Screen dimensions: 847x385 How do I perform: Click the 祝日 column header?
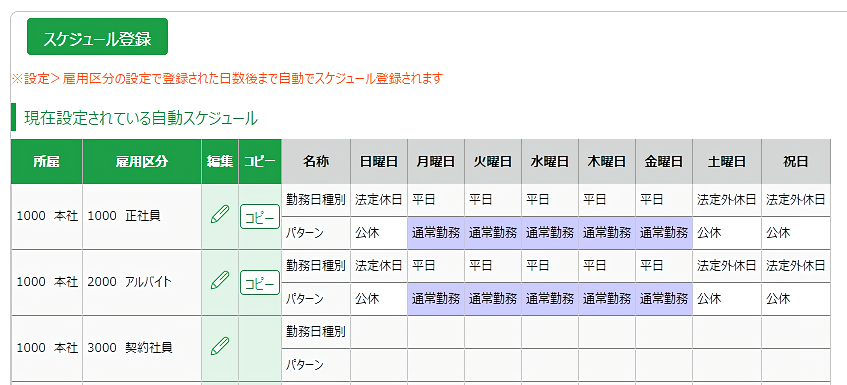pos(796,161)
